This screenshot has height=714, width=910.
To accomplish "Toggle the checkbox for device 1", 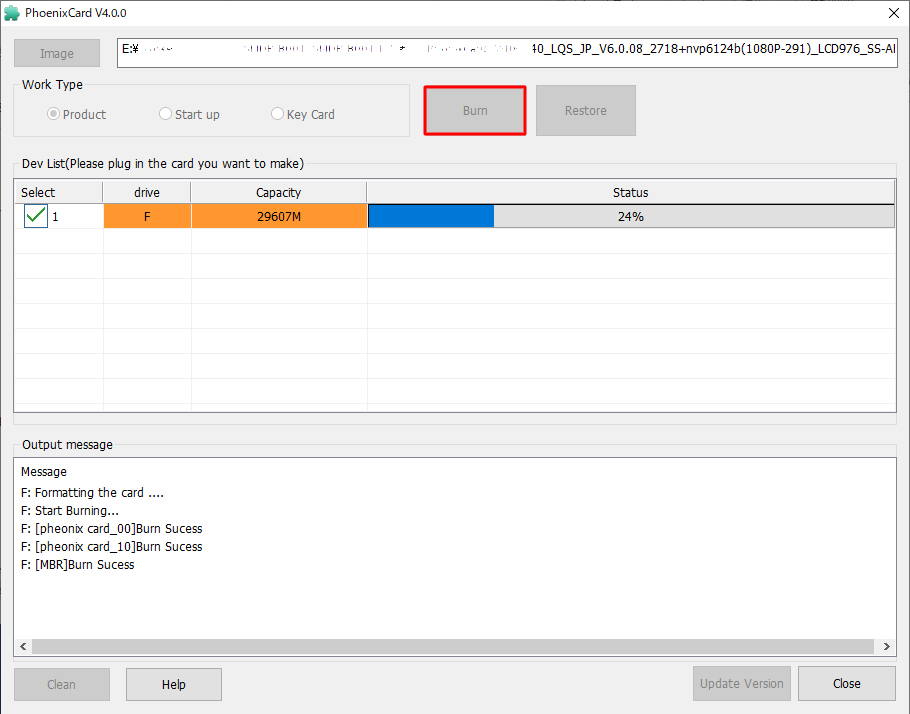I will [36, 216].
